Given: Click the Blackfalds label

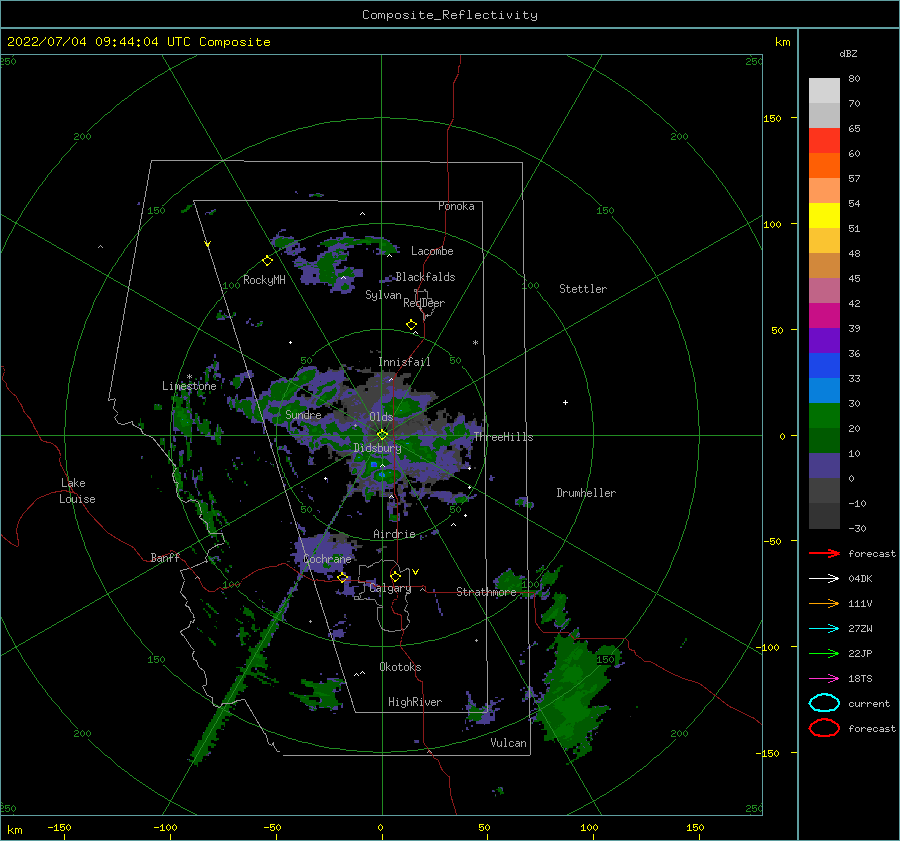Looking at the screenshot, I should 425,277.
